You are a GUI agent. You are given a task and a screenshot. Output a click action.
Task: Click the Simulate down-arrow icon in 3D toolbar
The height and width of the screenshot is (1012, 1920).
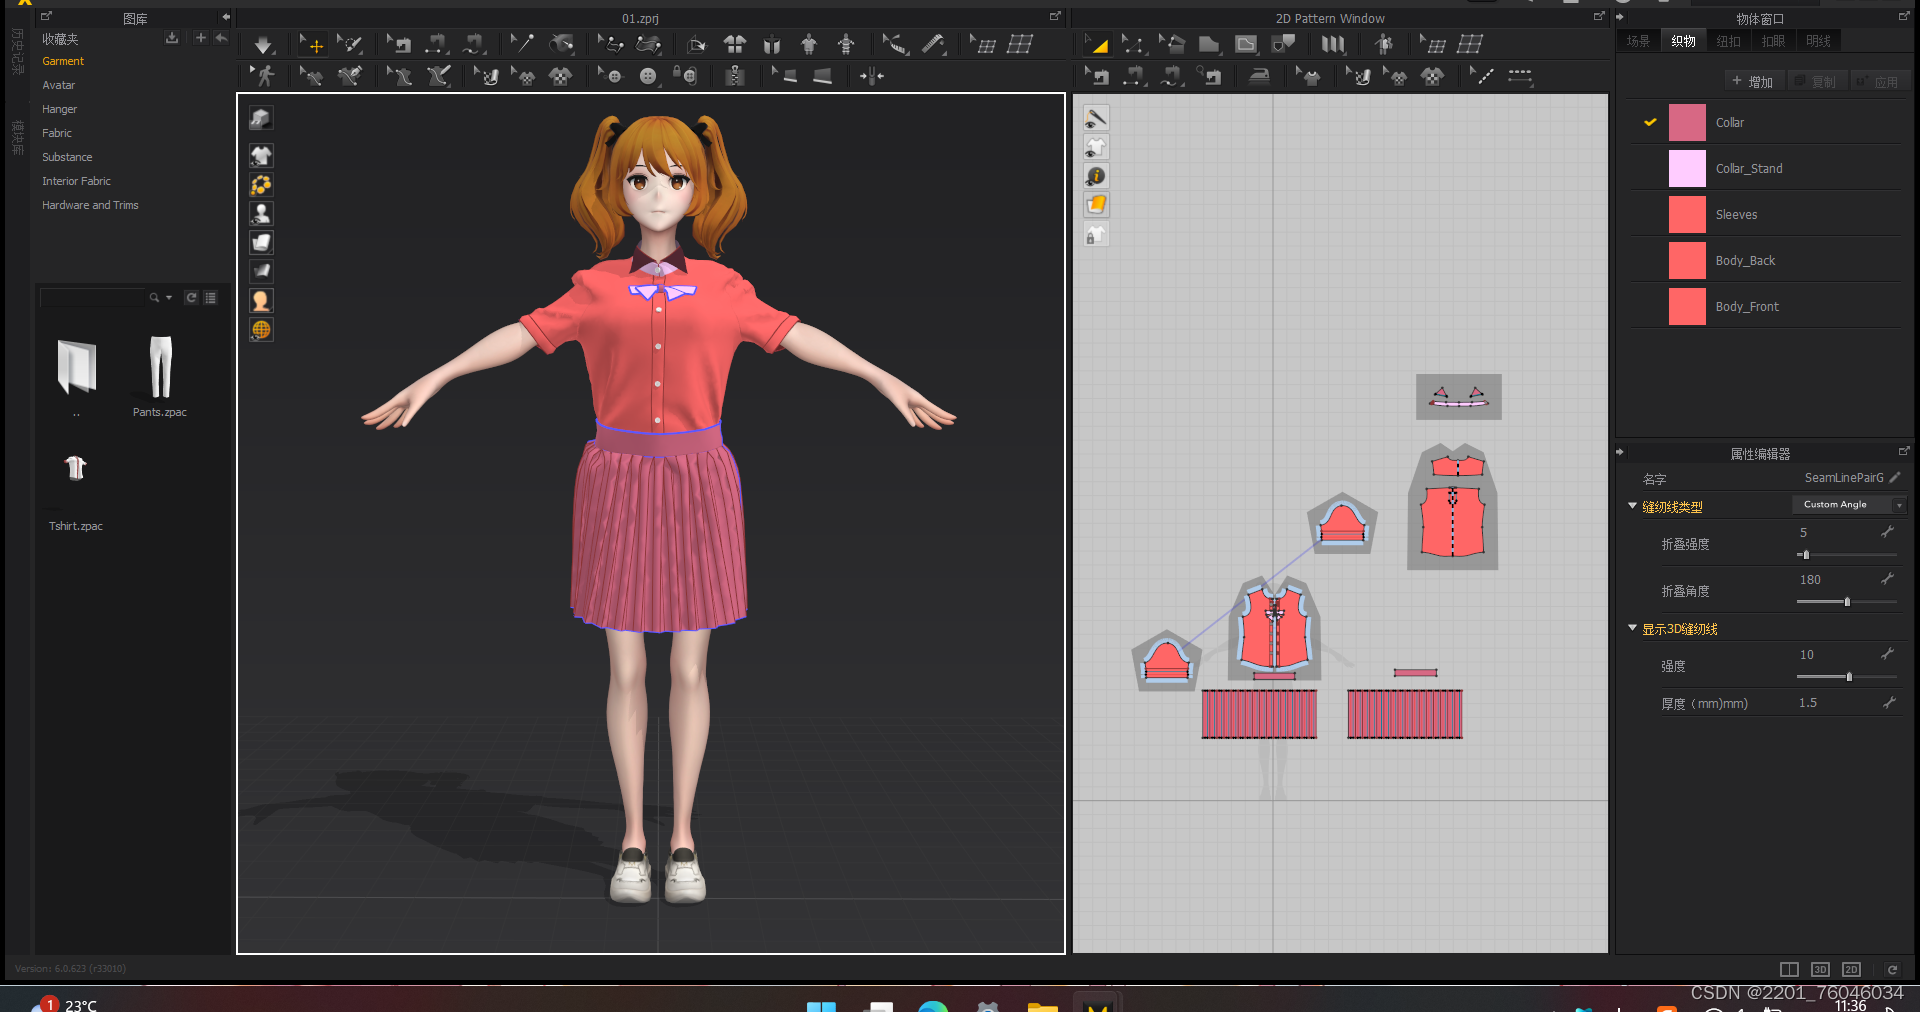(263, 45)
